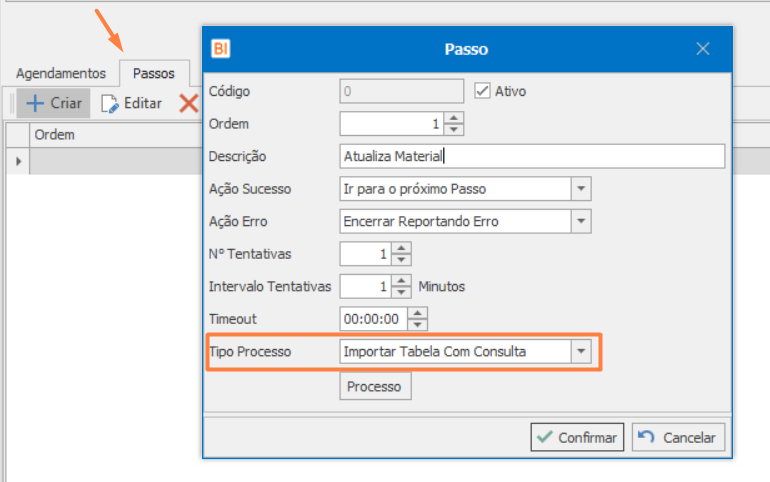Click the Criar plus icon
Screen dimensions: 770x482
click(35, 103)
